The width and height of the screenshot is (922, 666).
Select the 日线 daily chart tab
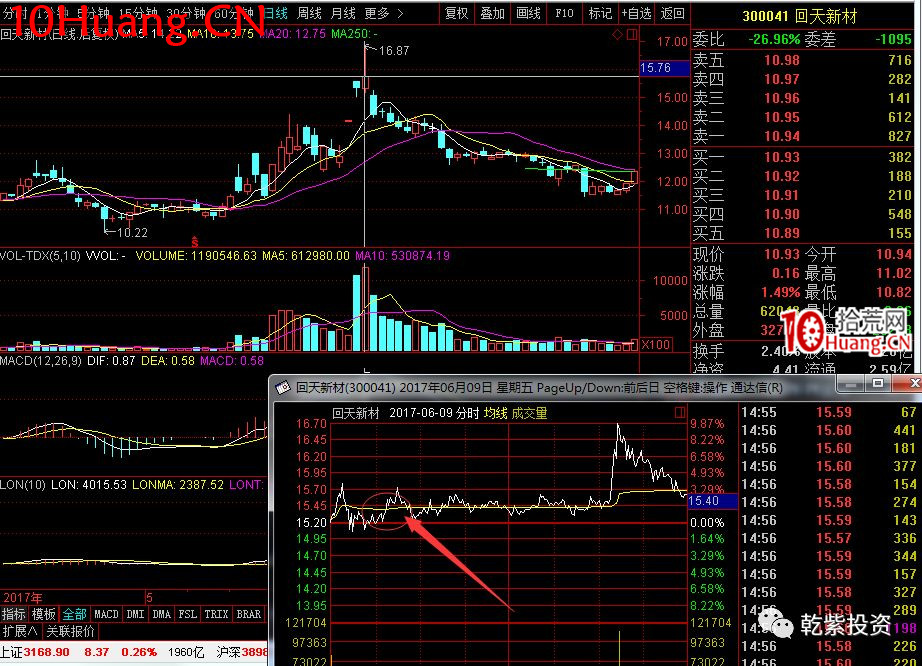point(275,13)
